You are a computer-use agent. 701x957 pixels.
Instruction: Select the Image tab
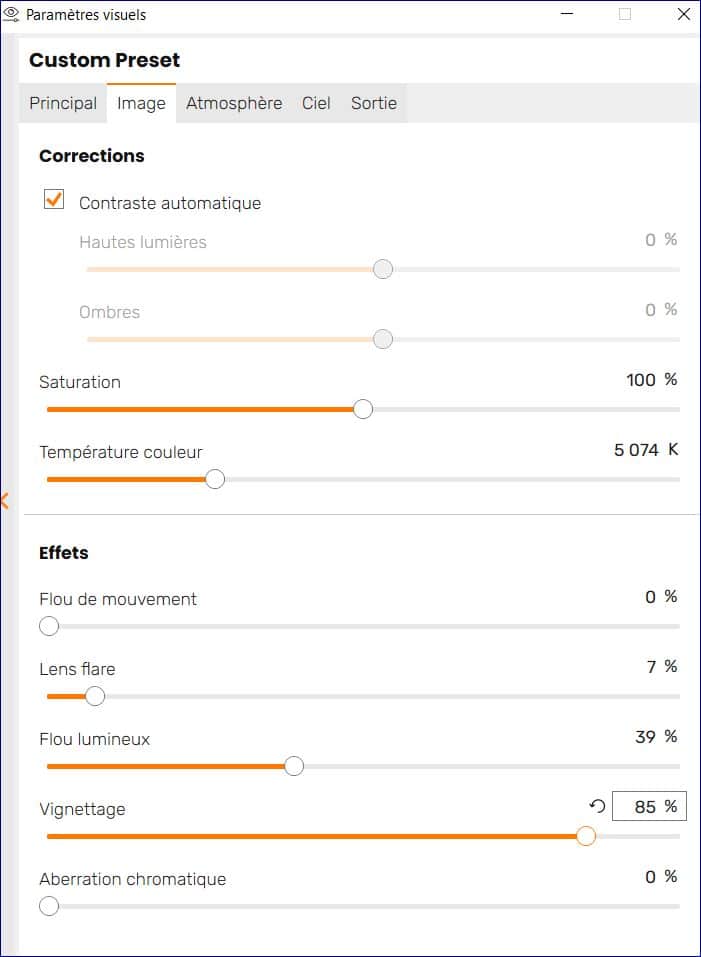tap(141, 103)
